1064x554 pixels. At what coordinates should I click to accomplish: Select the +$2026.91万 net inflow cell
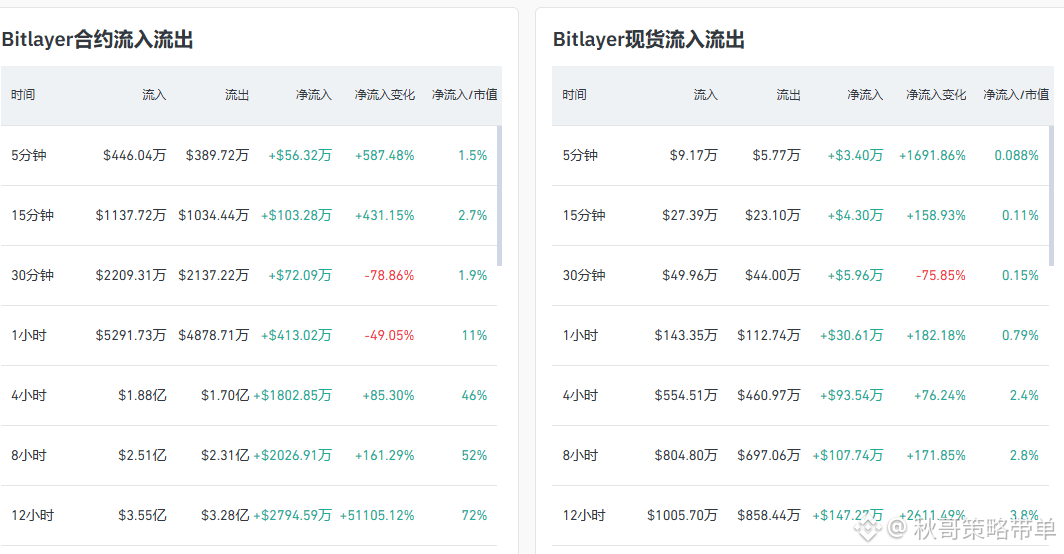click(x=292, y=455)
